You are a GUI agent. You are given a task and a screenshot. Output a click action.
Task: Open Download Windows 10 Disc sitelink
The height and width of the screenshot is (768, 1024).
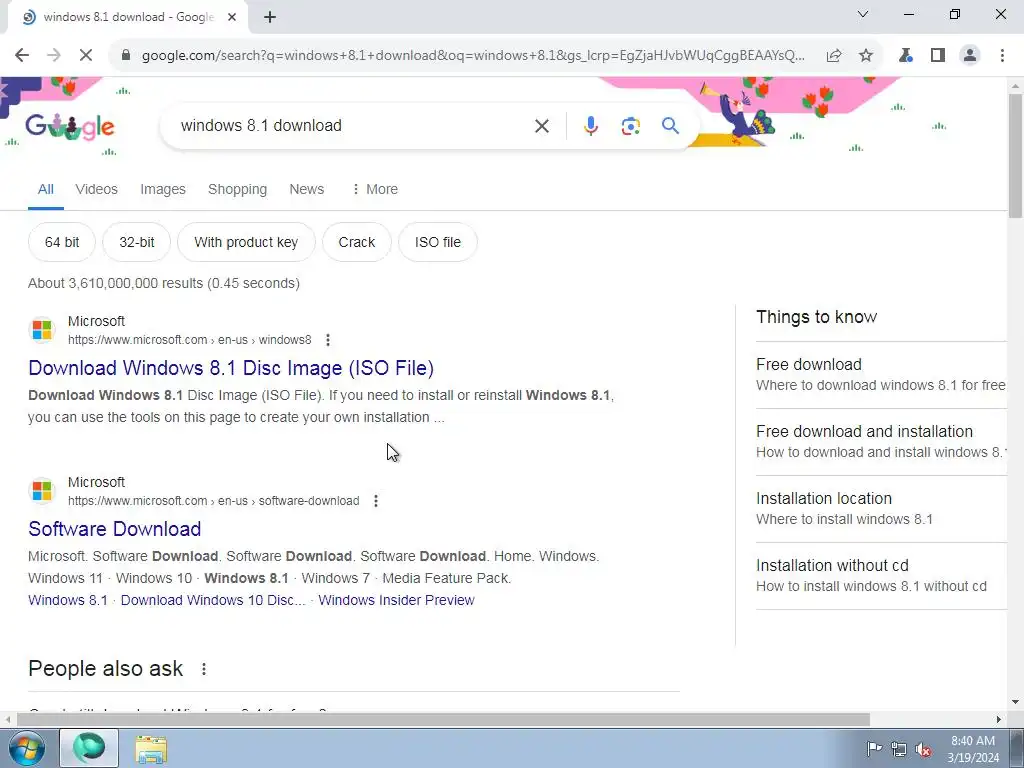click(x=213, y=600)
